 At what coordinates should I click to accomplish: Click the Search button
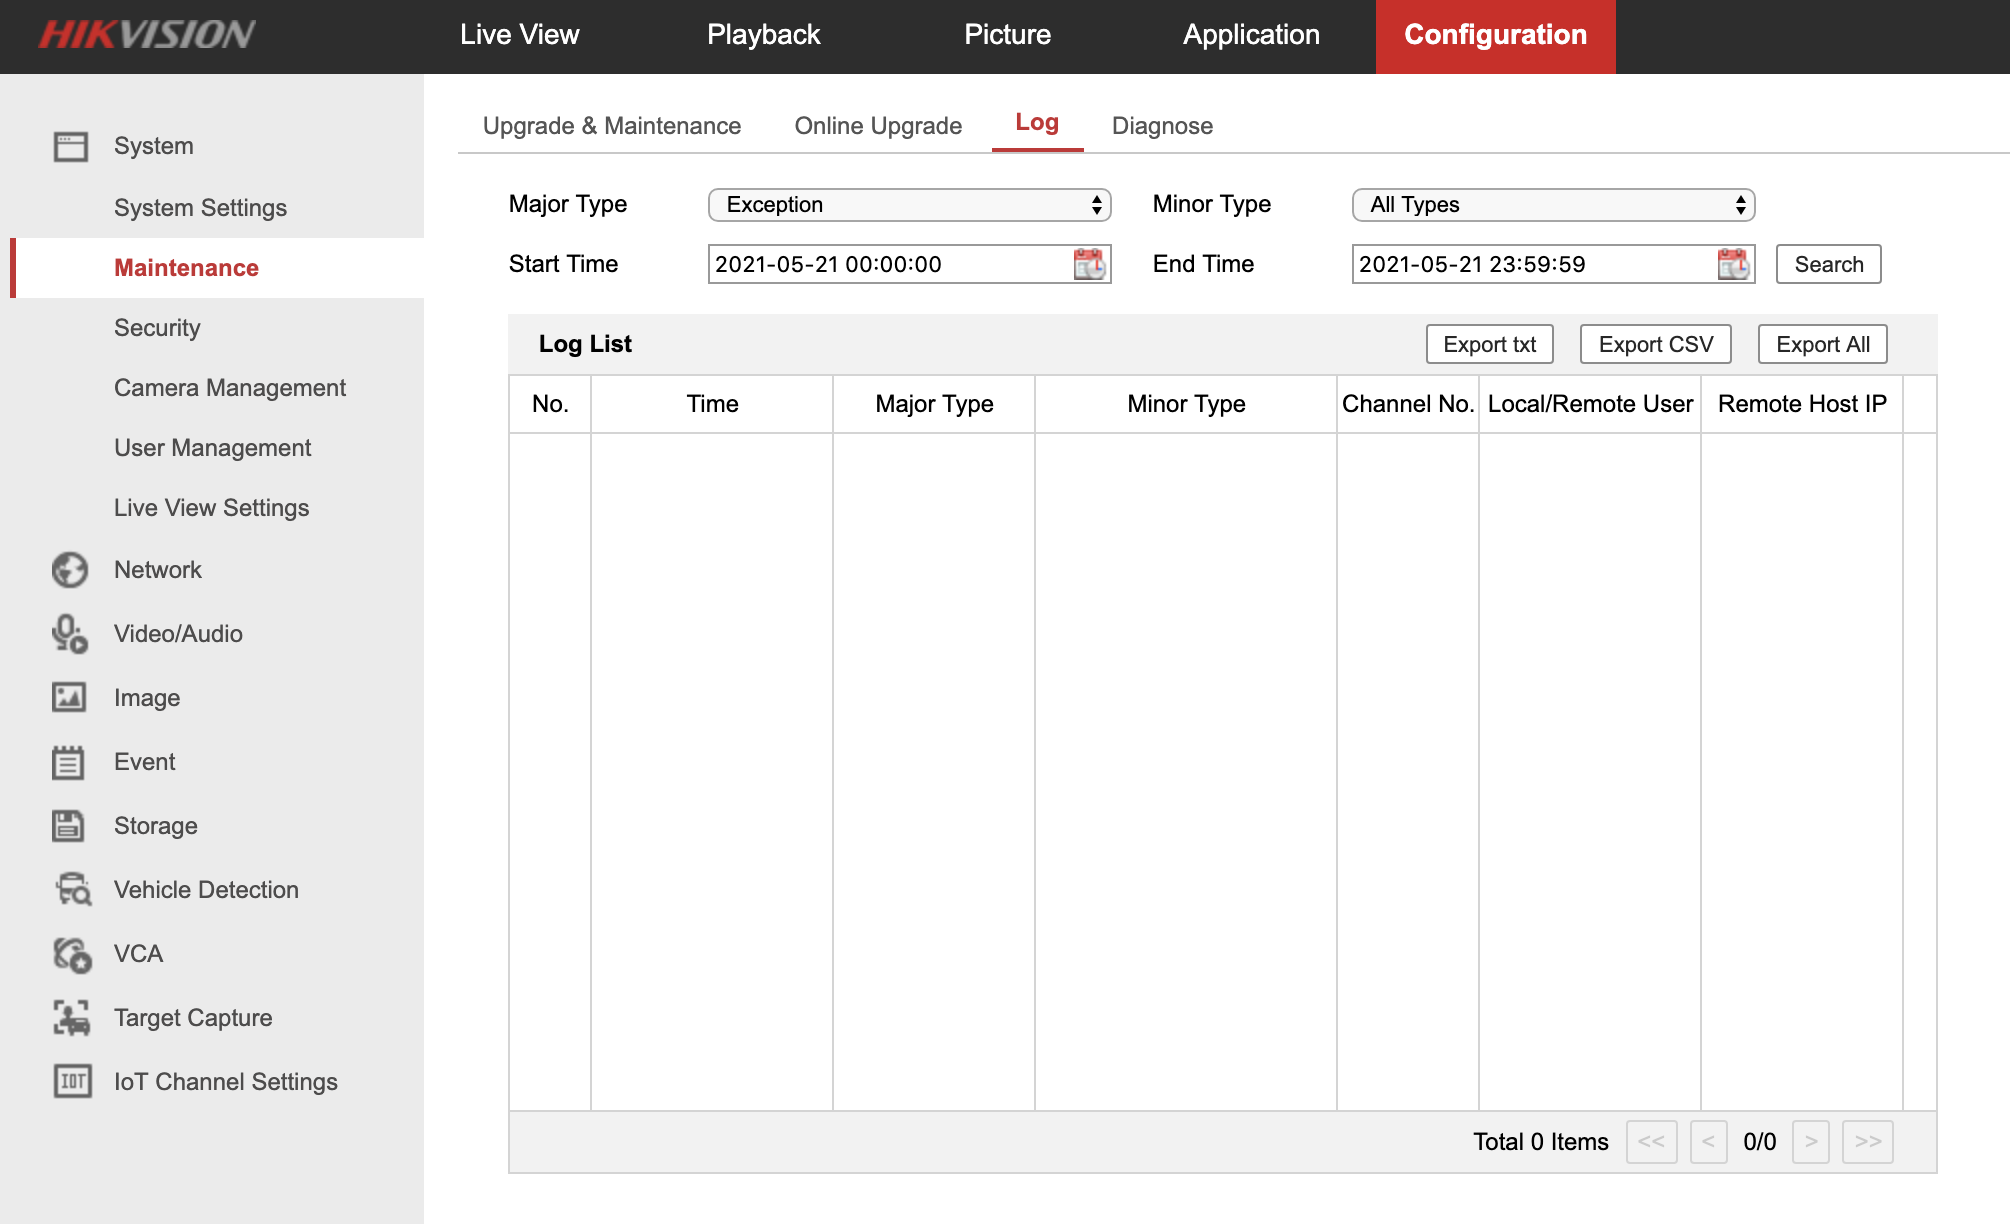(x=1828, y=264)
